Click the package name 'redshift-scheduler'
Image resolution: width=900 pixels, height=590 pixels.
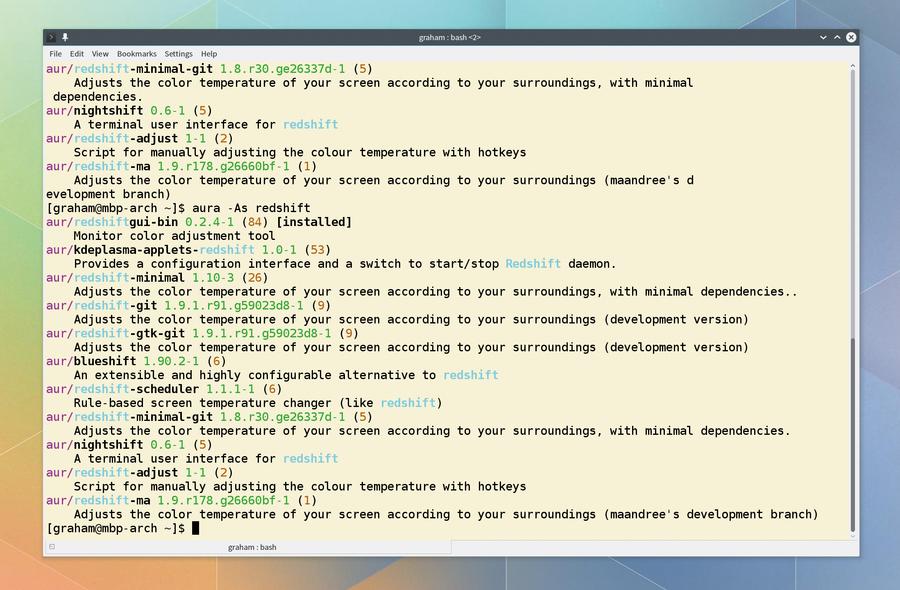(136, 389)
